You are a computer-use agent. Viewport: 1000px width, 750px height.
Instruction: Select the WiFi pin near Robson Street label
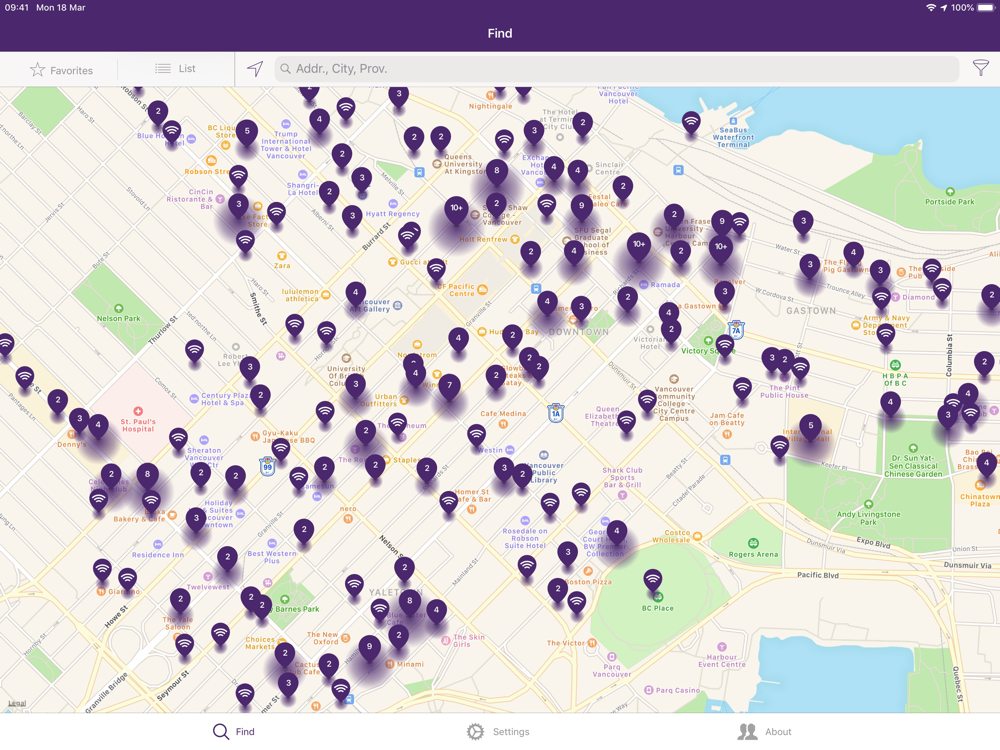tap(238, 177)
